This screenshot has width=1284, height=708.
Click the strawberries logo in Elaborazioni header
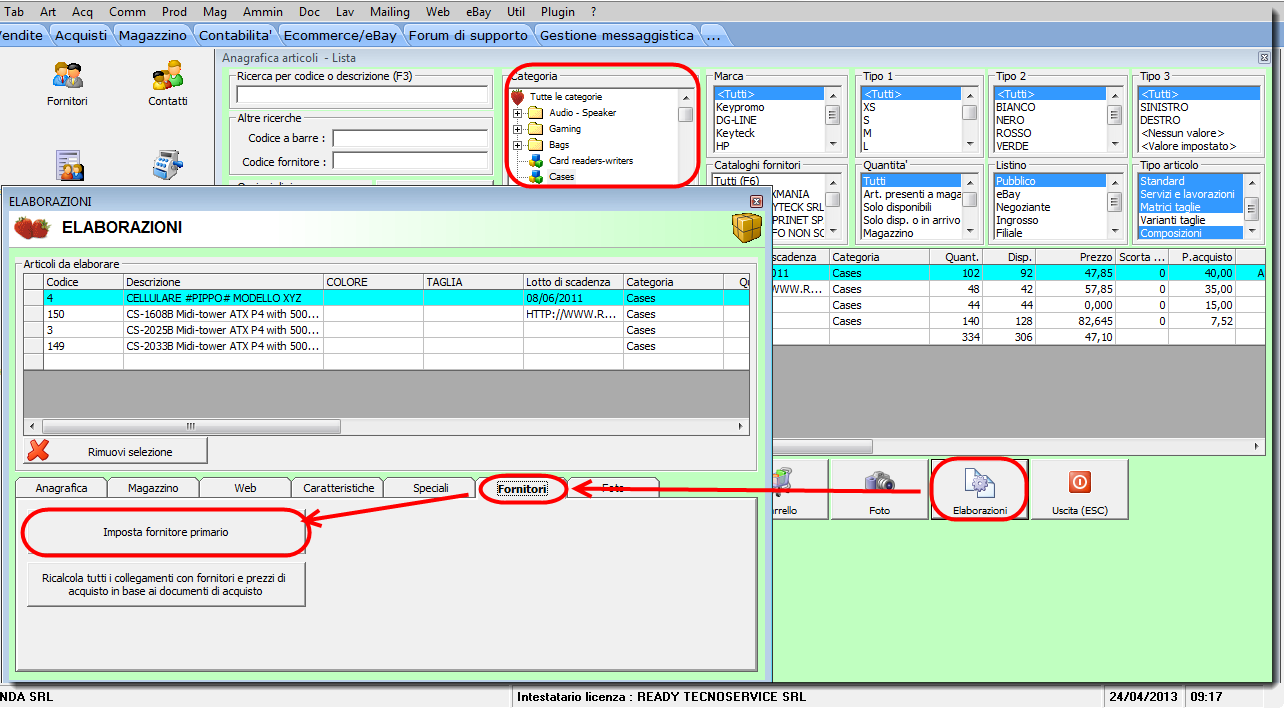click(31, 228)
